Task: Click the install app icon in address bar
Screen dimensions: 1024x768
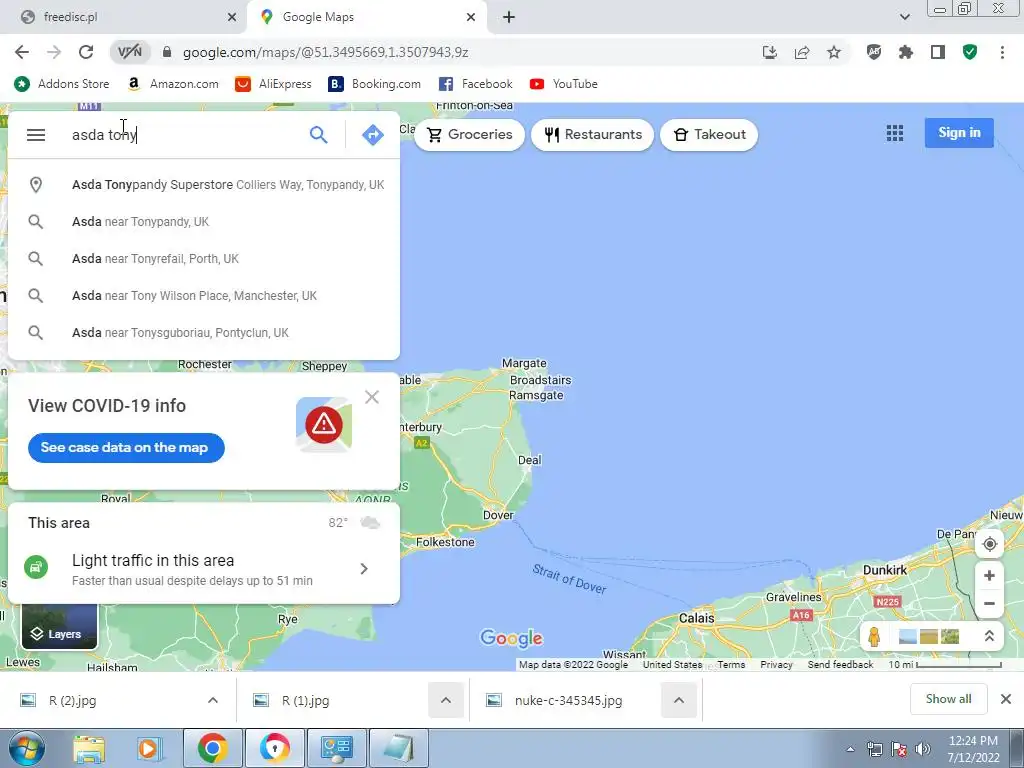Action: coord(770,52)
